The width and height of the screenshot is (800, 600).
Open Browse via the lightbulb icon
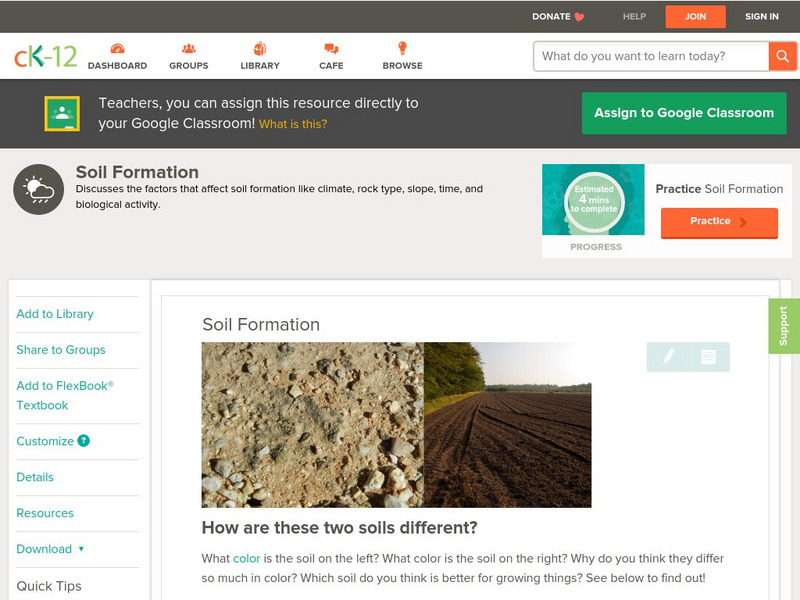point(401,47)
